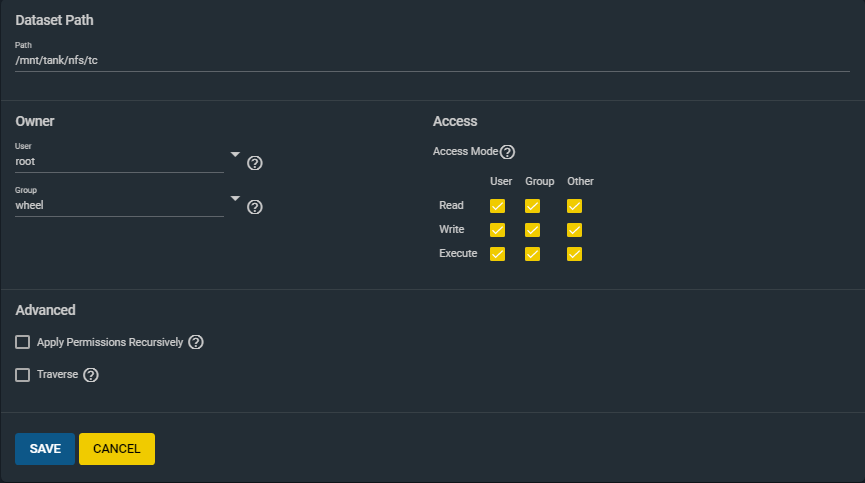Viewport: 865px width, 483px height.
Task: Show help icon next to Traverse
Action: point(90,375)
